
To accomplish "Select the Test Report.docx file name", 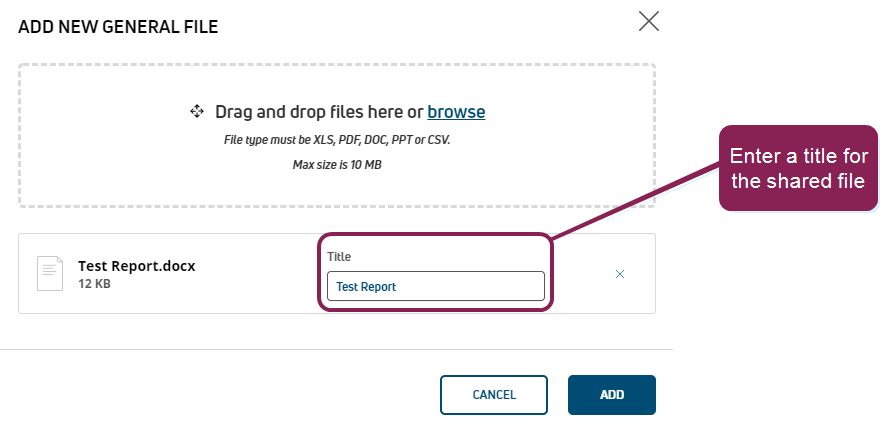I will [137, 266].
